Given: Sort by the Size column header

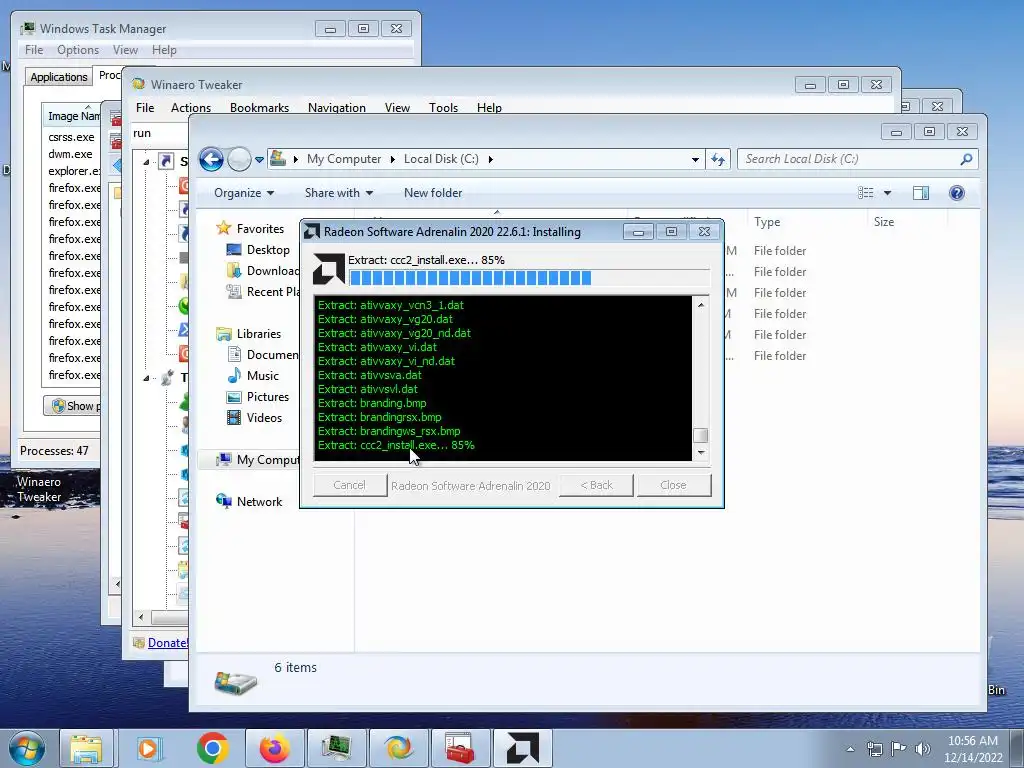Looking at the screenshot, I should click(884, 222).
